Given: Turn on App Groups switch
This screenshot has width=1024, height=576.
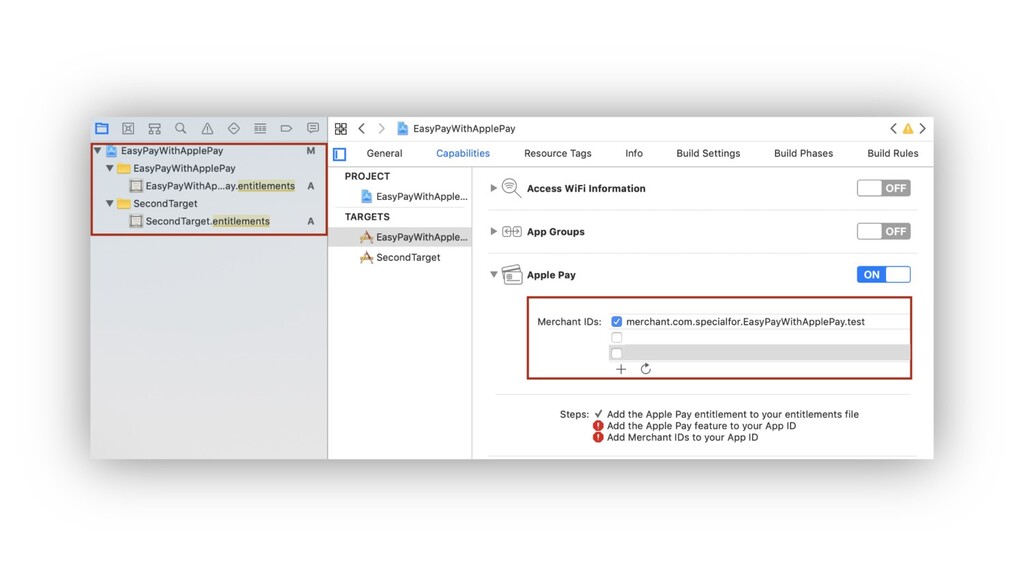Looking at the screenshot, I should [884, 231].
